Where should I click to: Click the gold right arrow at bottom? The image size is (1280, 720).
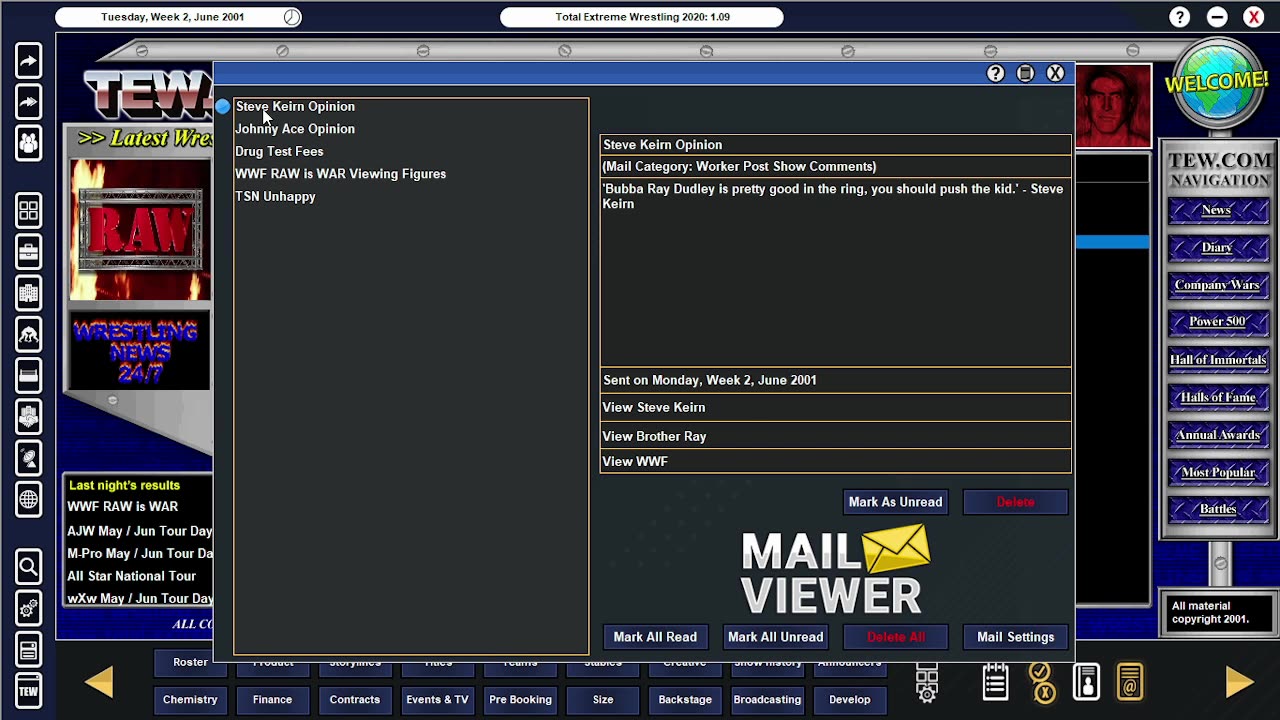tap(1239, 682)
